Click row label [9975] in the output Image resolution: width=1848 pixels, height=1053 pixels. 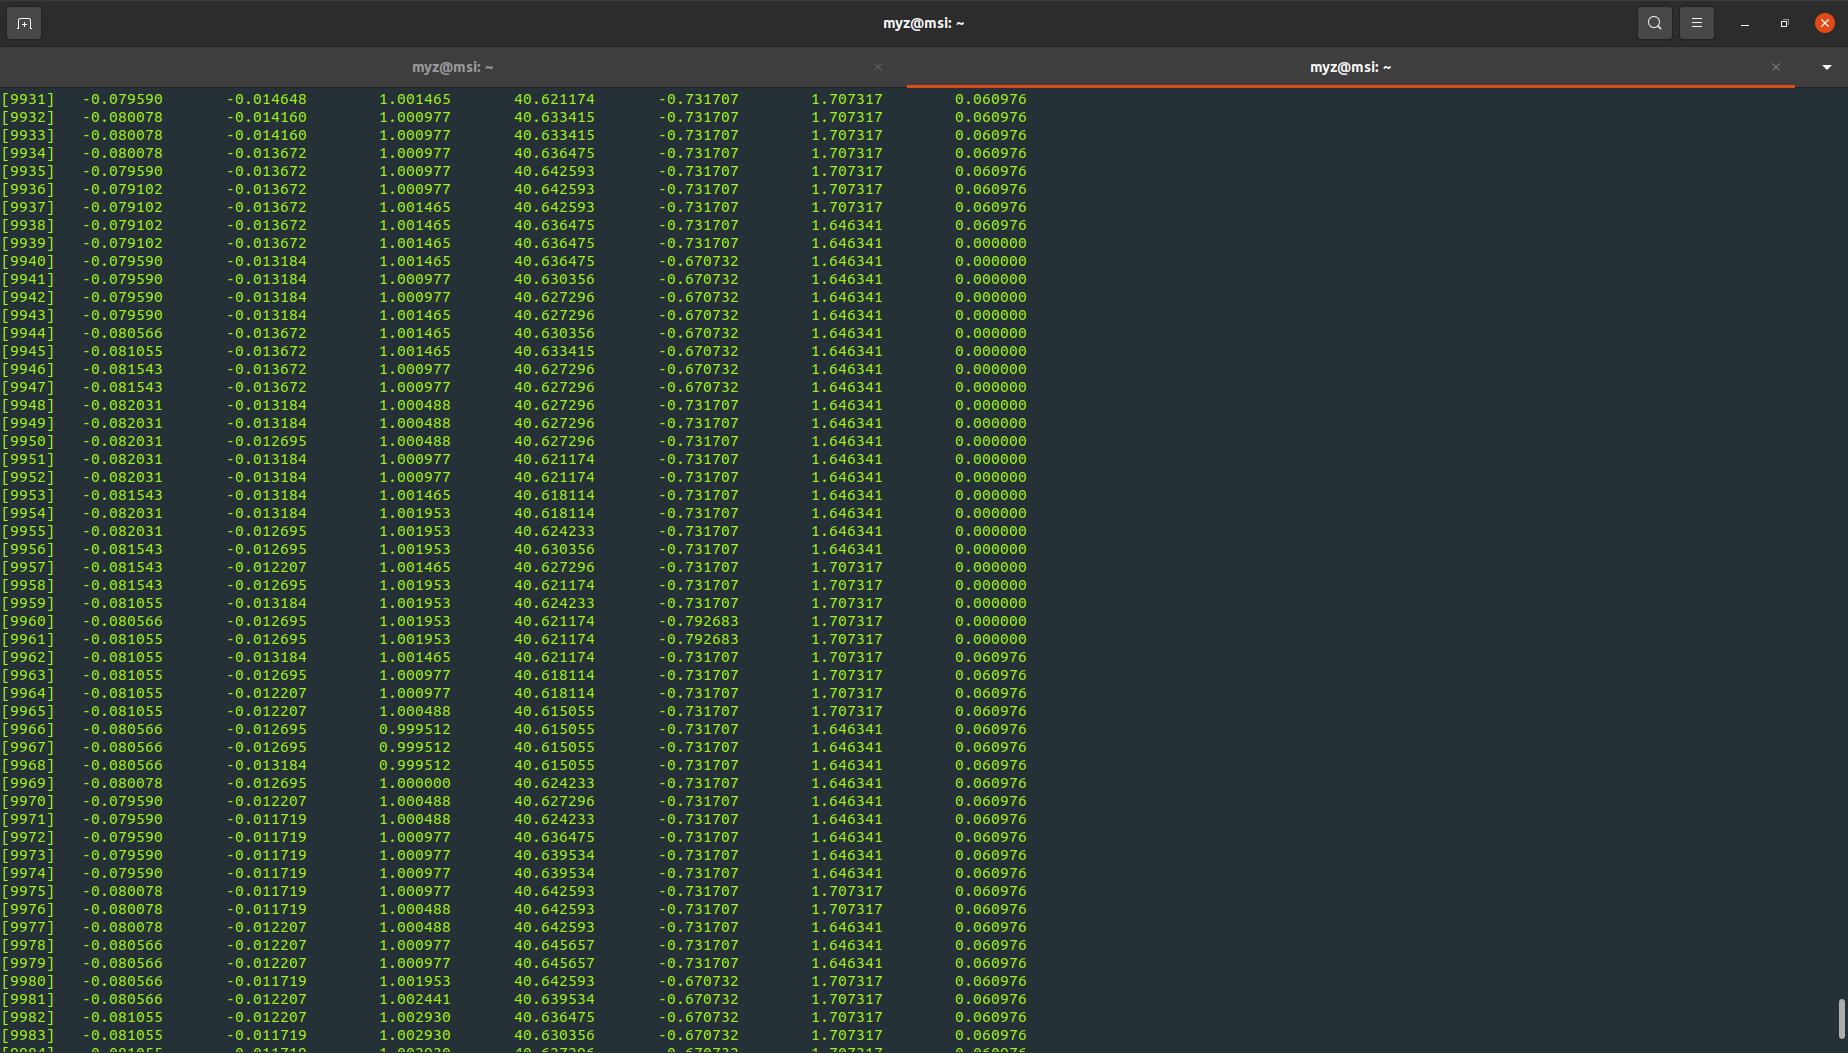point(29,891)
